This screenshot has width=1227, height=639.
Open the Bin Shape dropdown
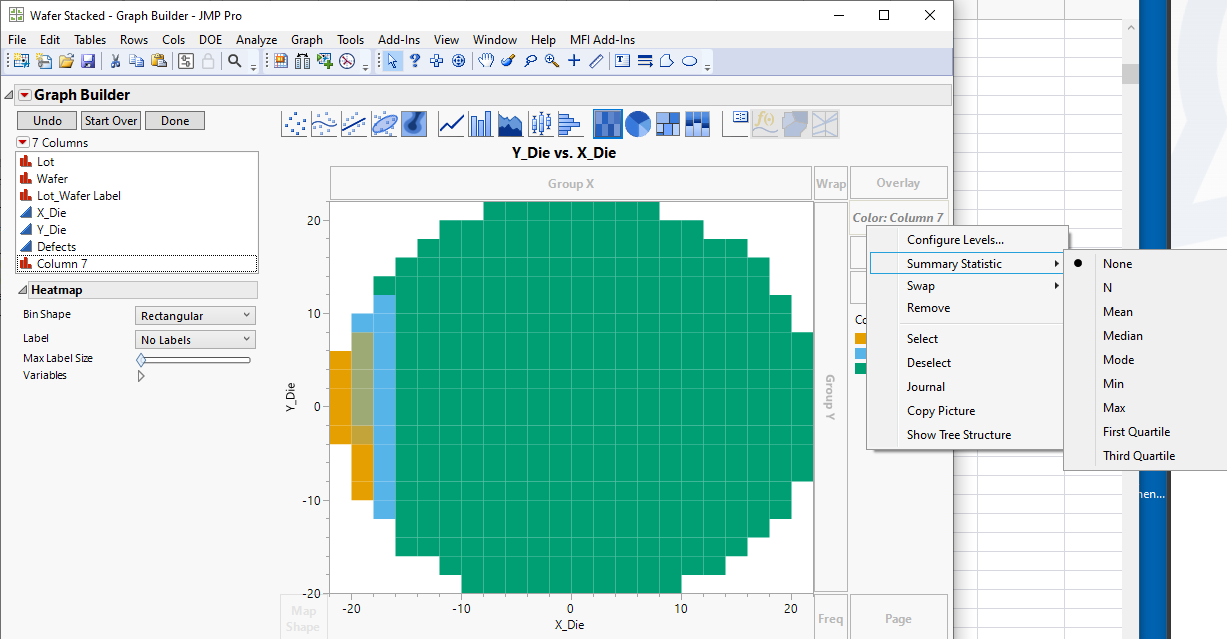tap(195, 314)
